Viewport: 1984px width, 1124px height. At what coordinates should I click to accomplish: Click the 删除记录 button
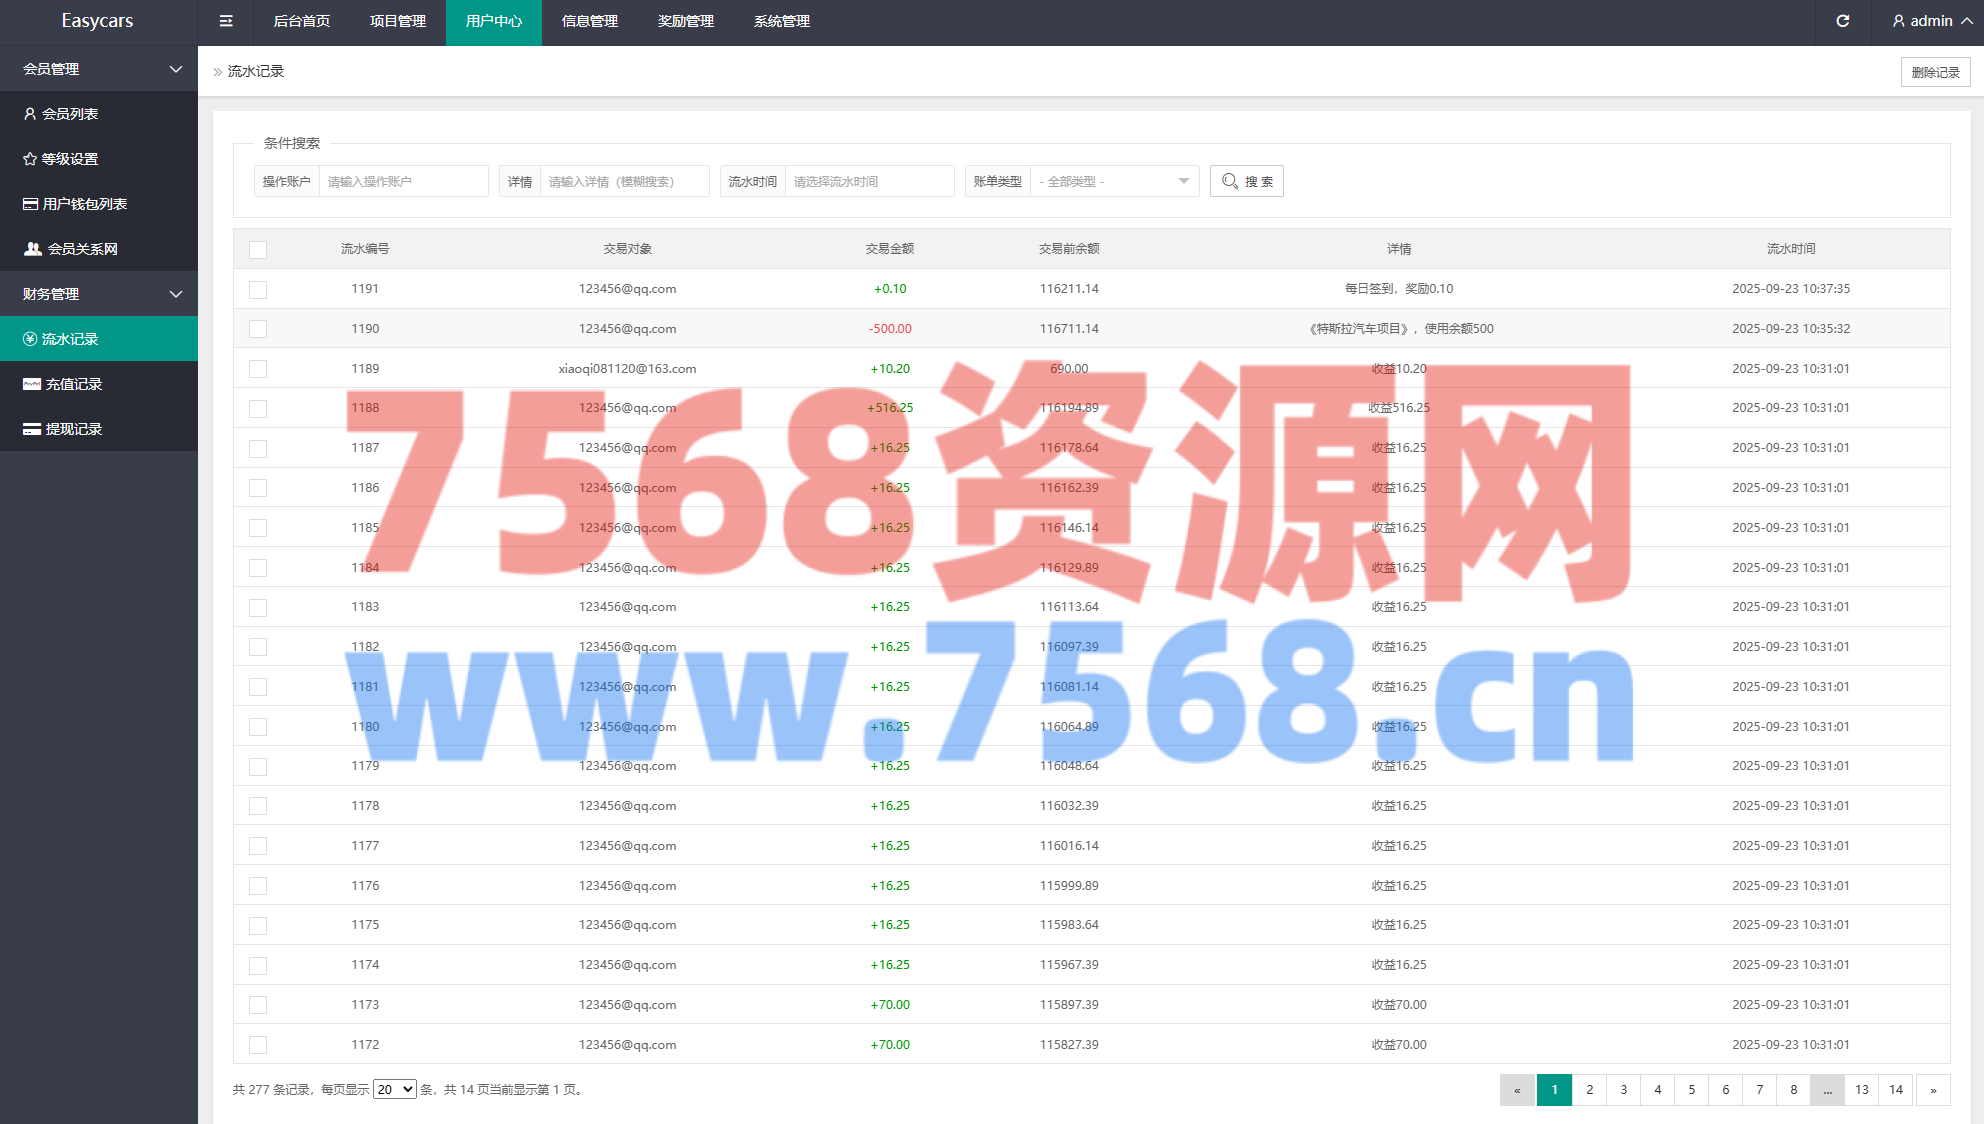click(1935, 72)
